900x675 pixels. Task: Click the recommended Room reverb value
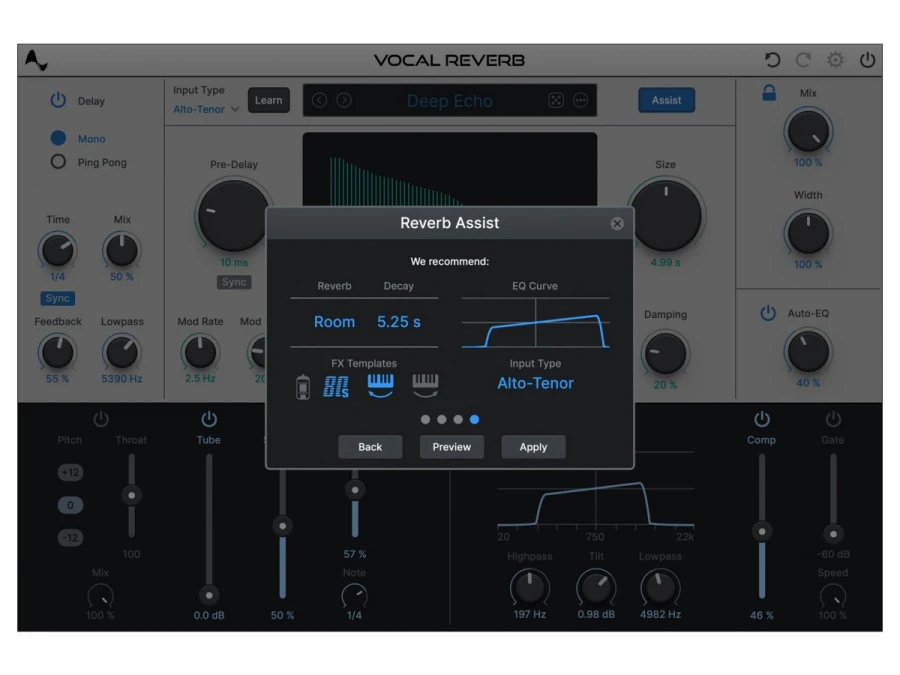pyautogui.click(x=334, y=322)
